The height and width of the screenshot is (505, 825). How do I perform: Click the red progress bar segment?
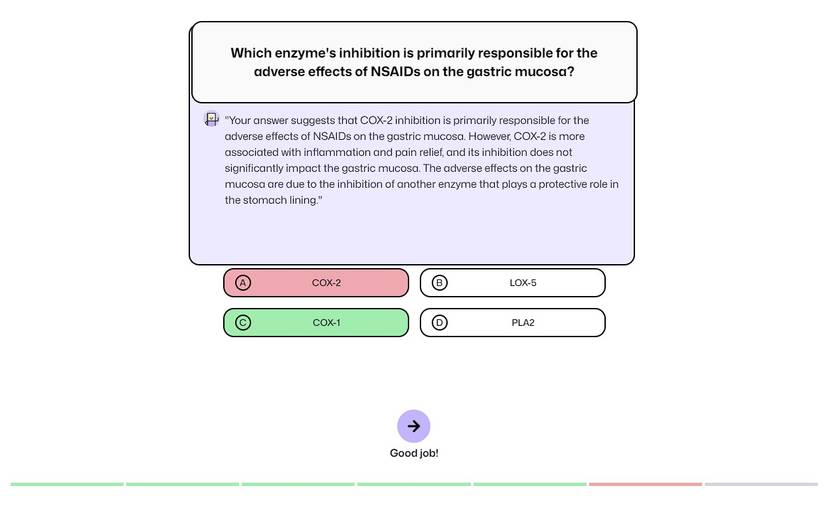tap(645, 484)
